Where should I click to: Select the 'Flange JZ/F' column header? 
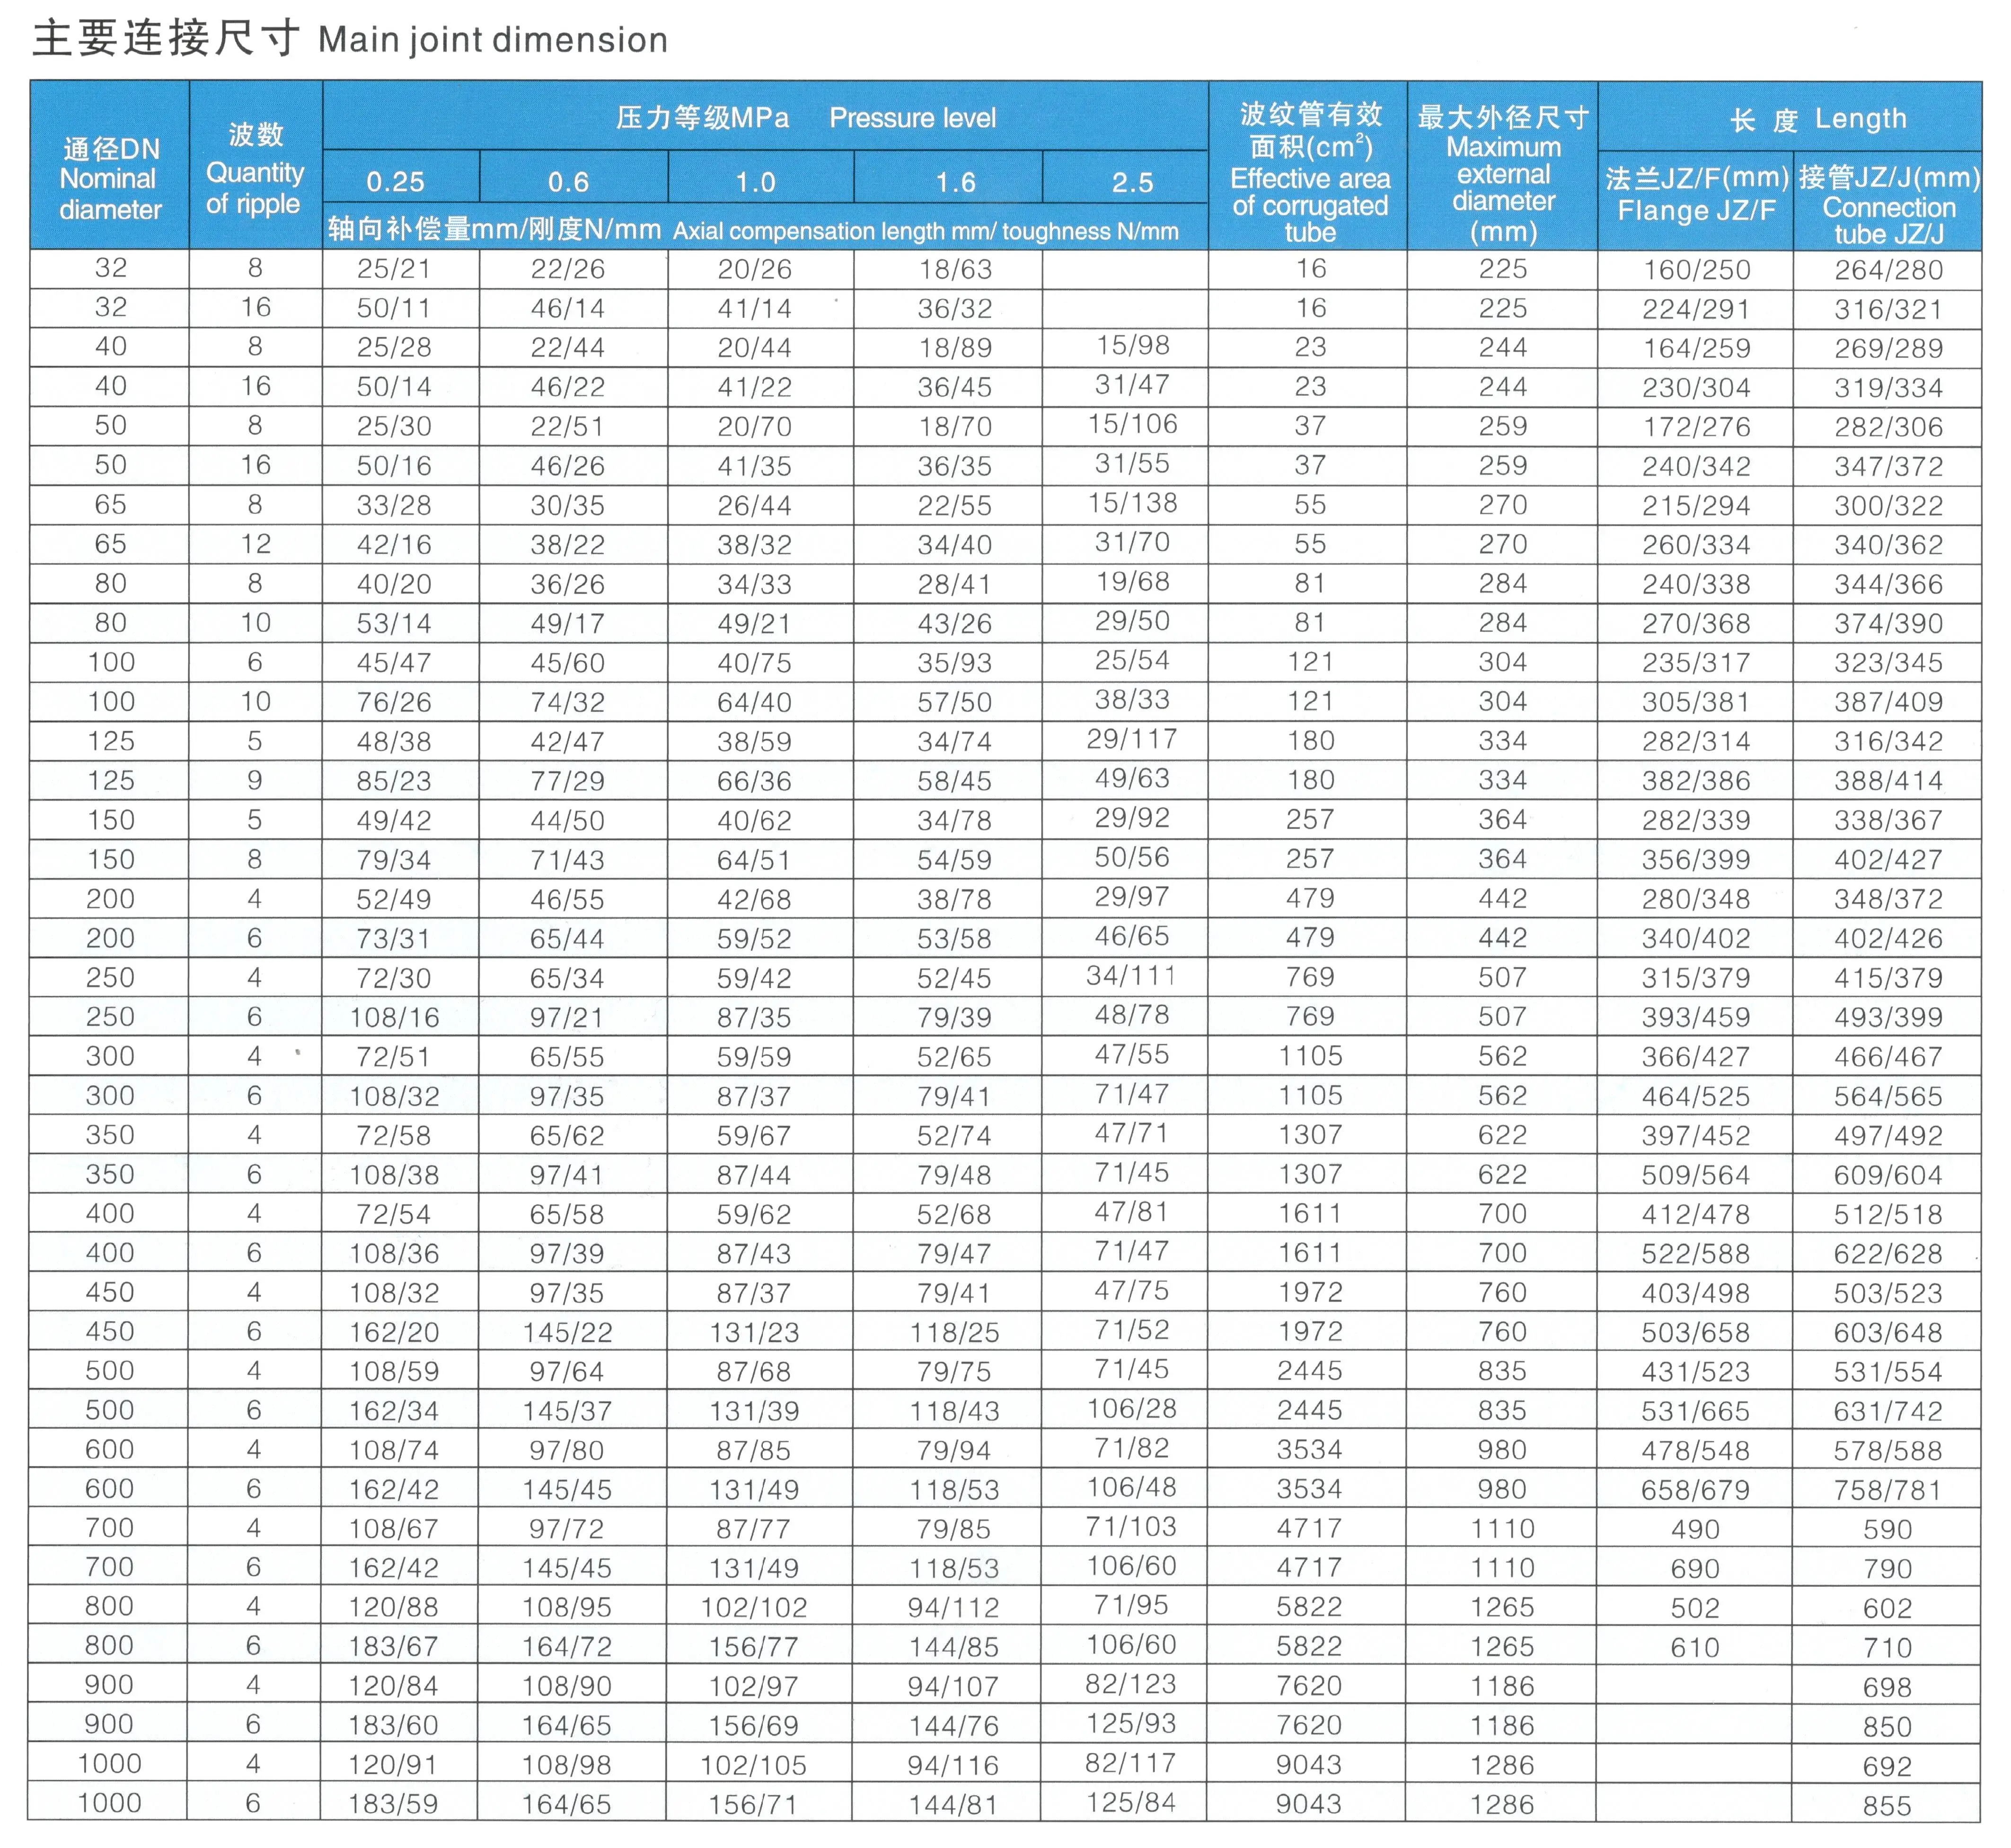1696,201
